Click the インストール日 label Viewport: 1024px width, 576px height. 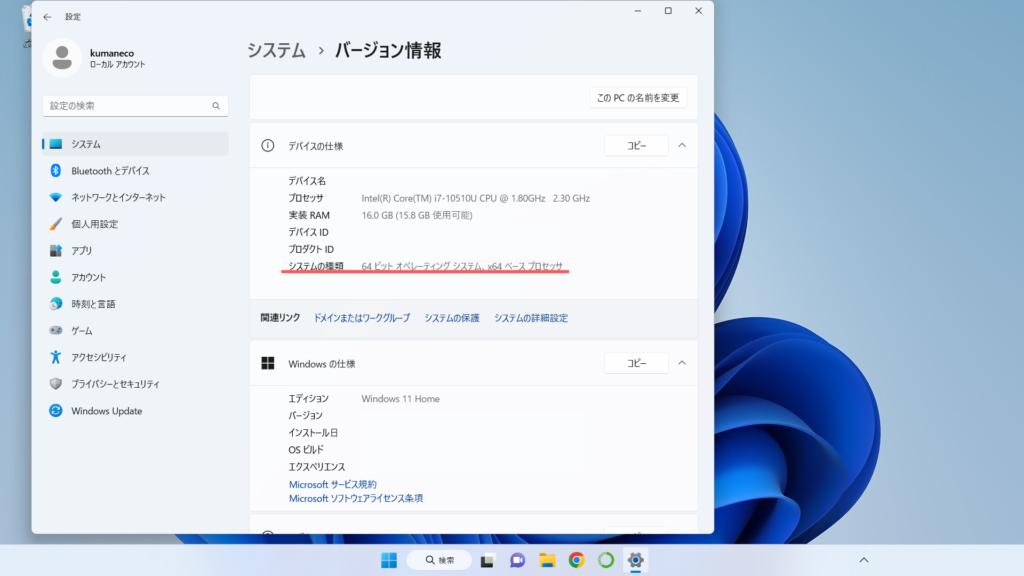coord(313,432)
